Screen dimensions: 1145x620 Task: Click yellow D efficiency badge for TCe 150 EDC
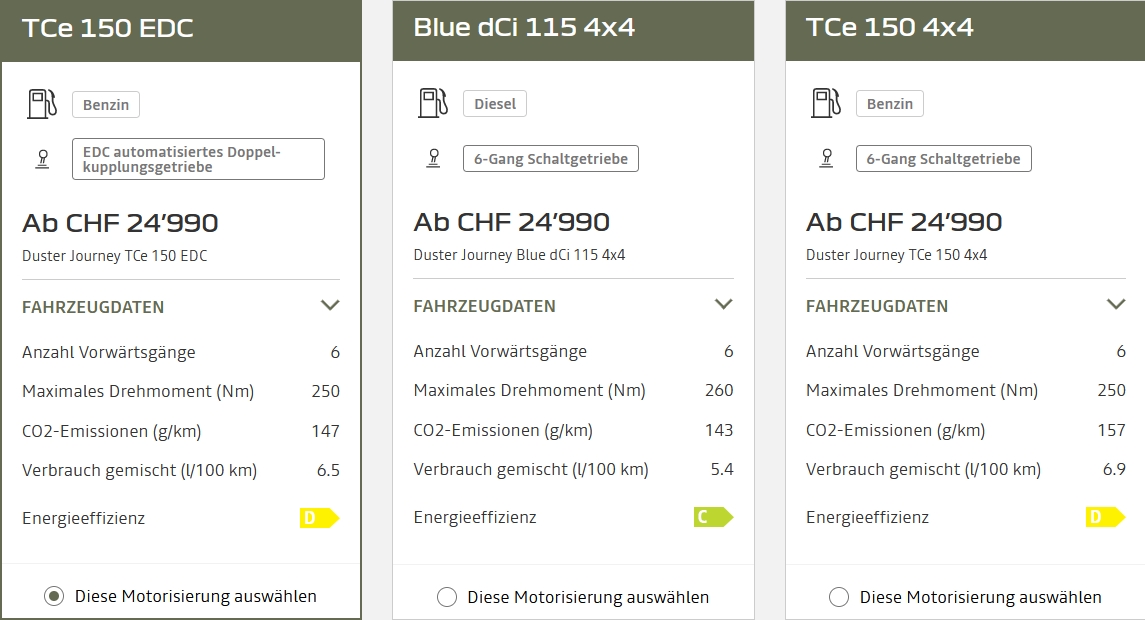click(x=319, y=518)
